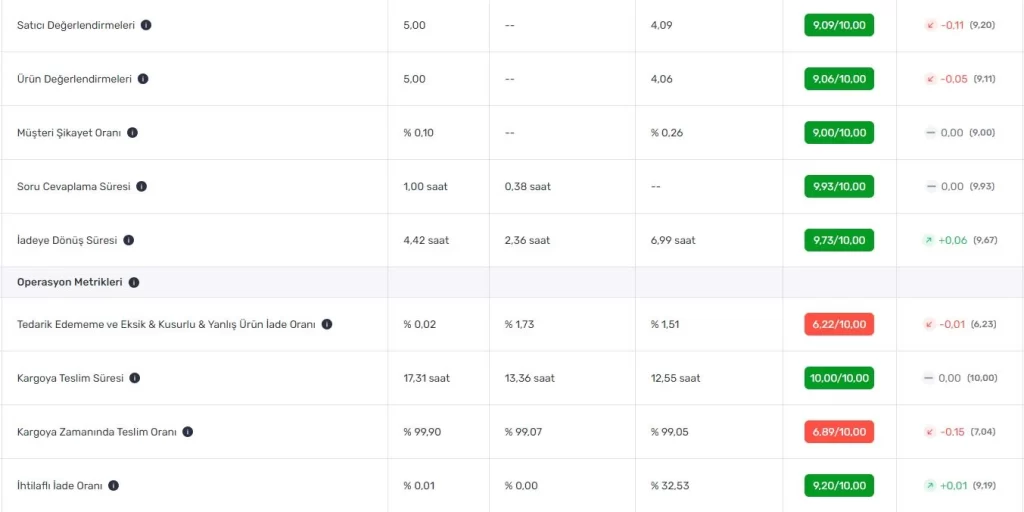This screenshot has height=512, width=1024.
Task: Select the Satıcı Değerlendirmeleri row label
Action: tap(76, 25)
